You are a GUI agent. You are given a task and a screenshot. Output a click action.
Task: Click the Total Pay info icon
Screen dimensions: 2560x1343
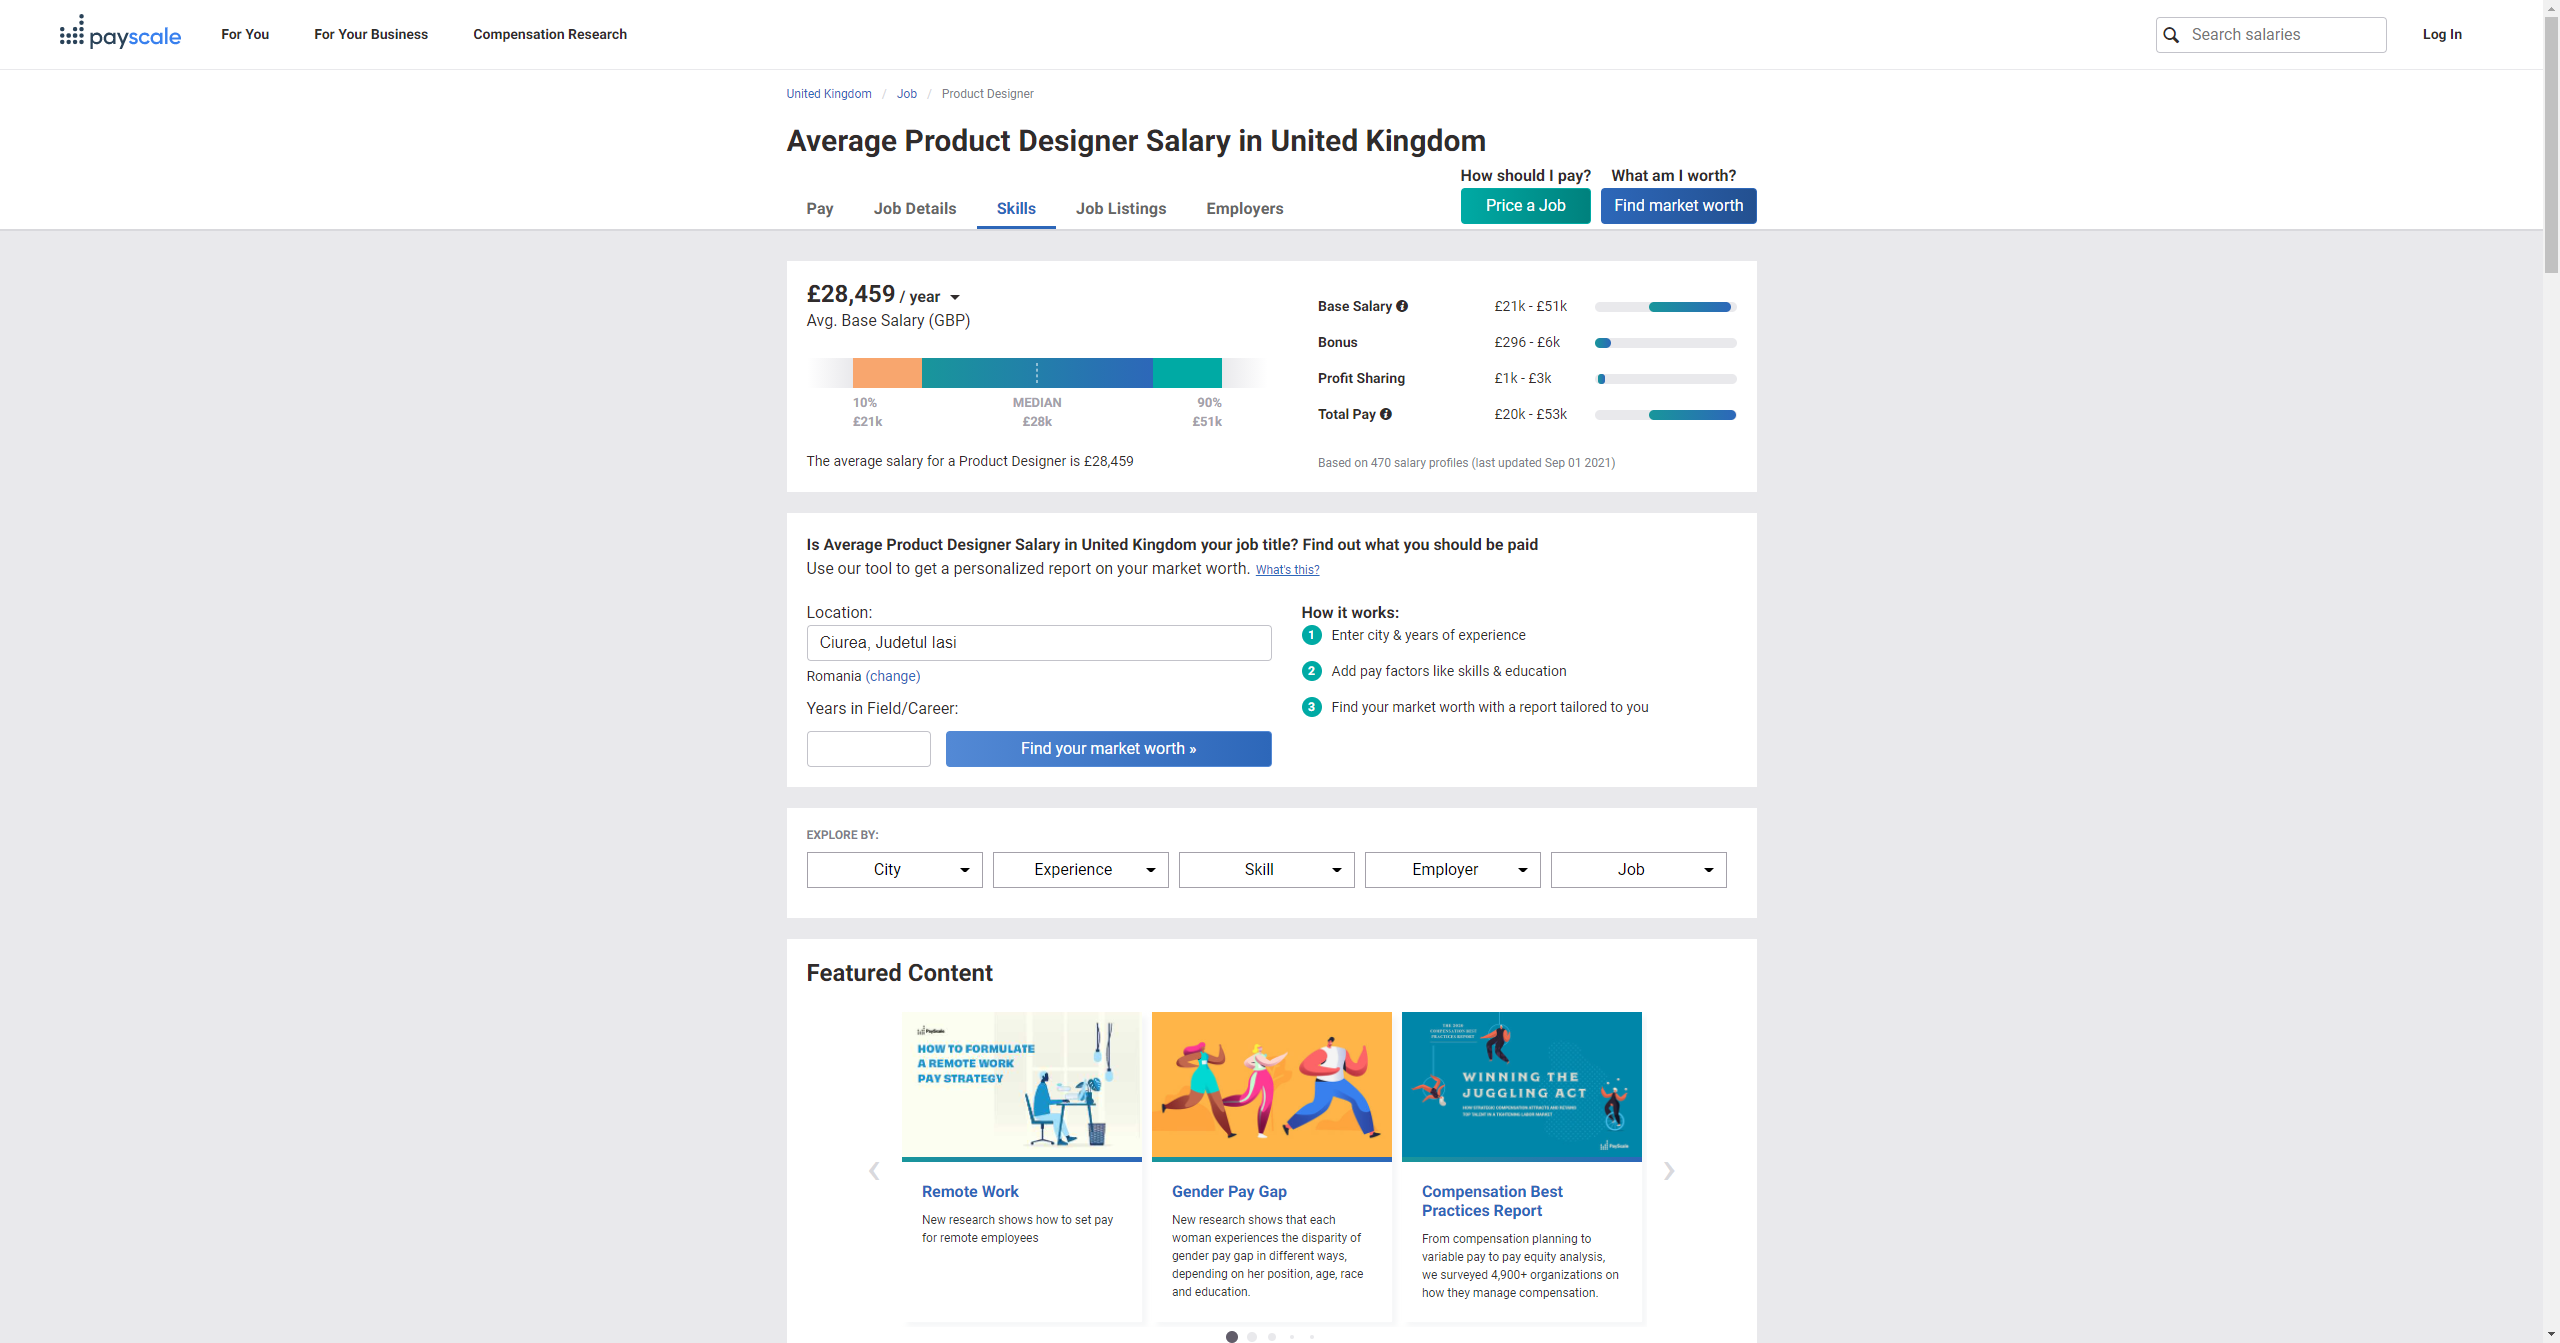click(1386, 414)
